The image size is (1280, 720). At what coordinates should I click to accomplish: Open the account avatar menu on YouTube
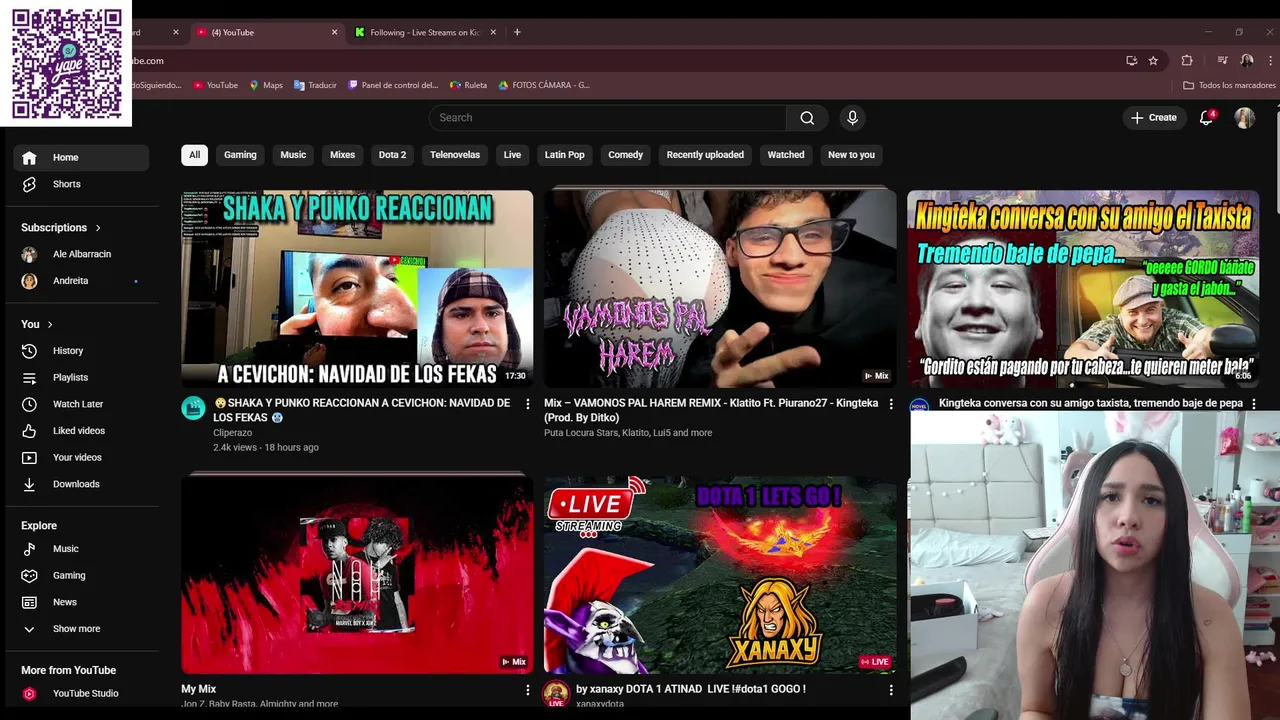(x=1244, y=118)
